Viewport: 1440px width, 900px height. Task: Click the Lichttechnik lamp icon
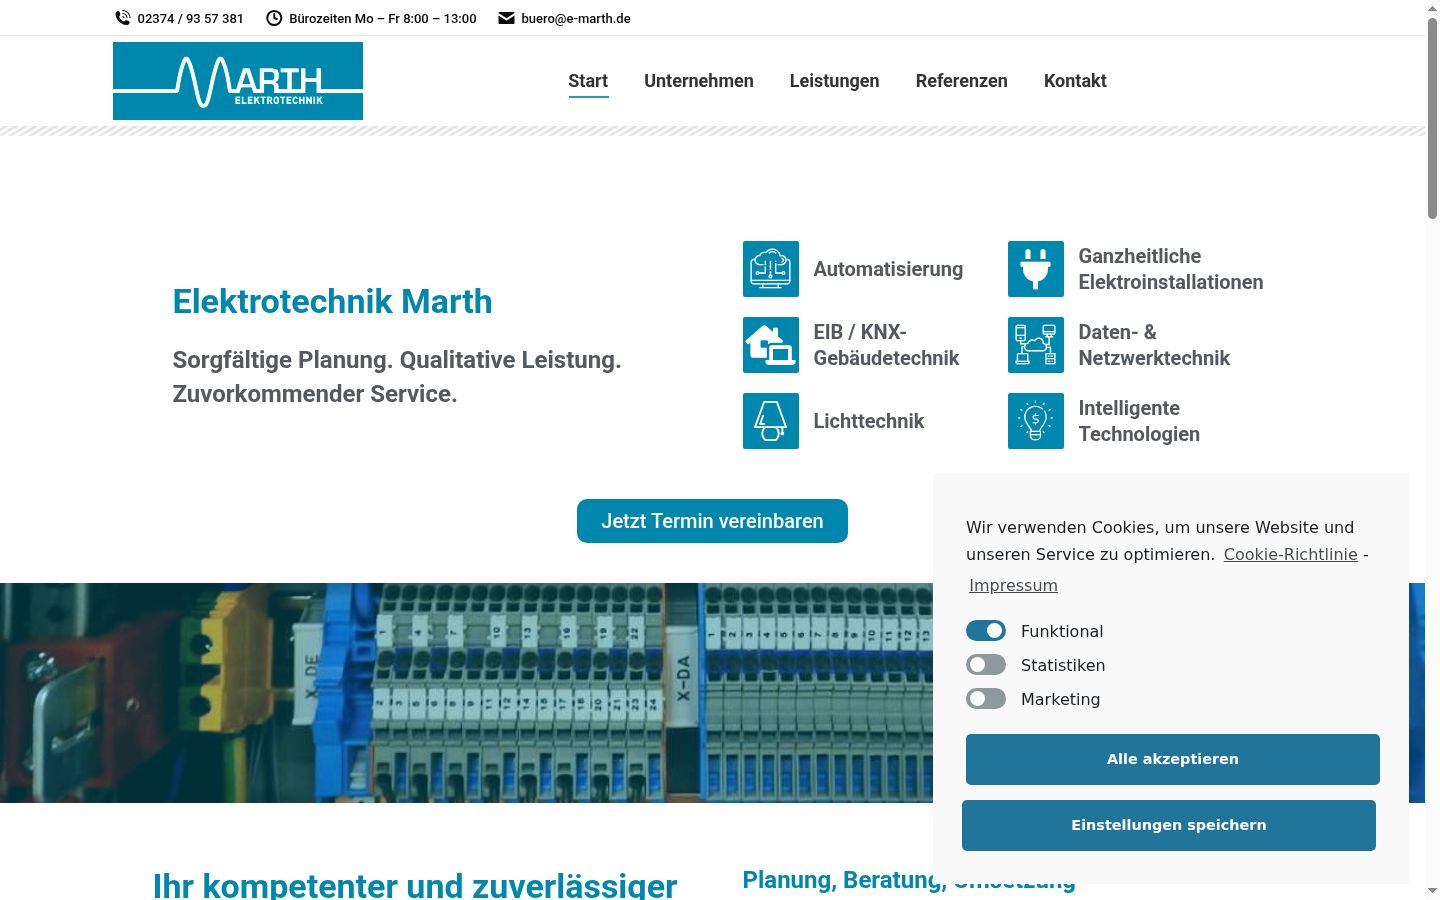pos(771,421)
